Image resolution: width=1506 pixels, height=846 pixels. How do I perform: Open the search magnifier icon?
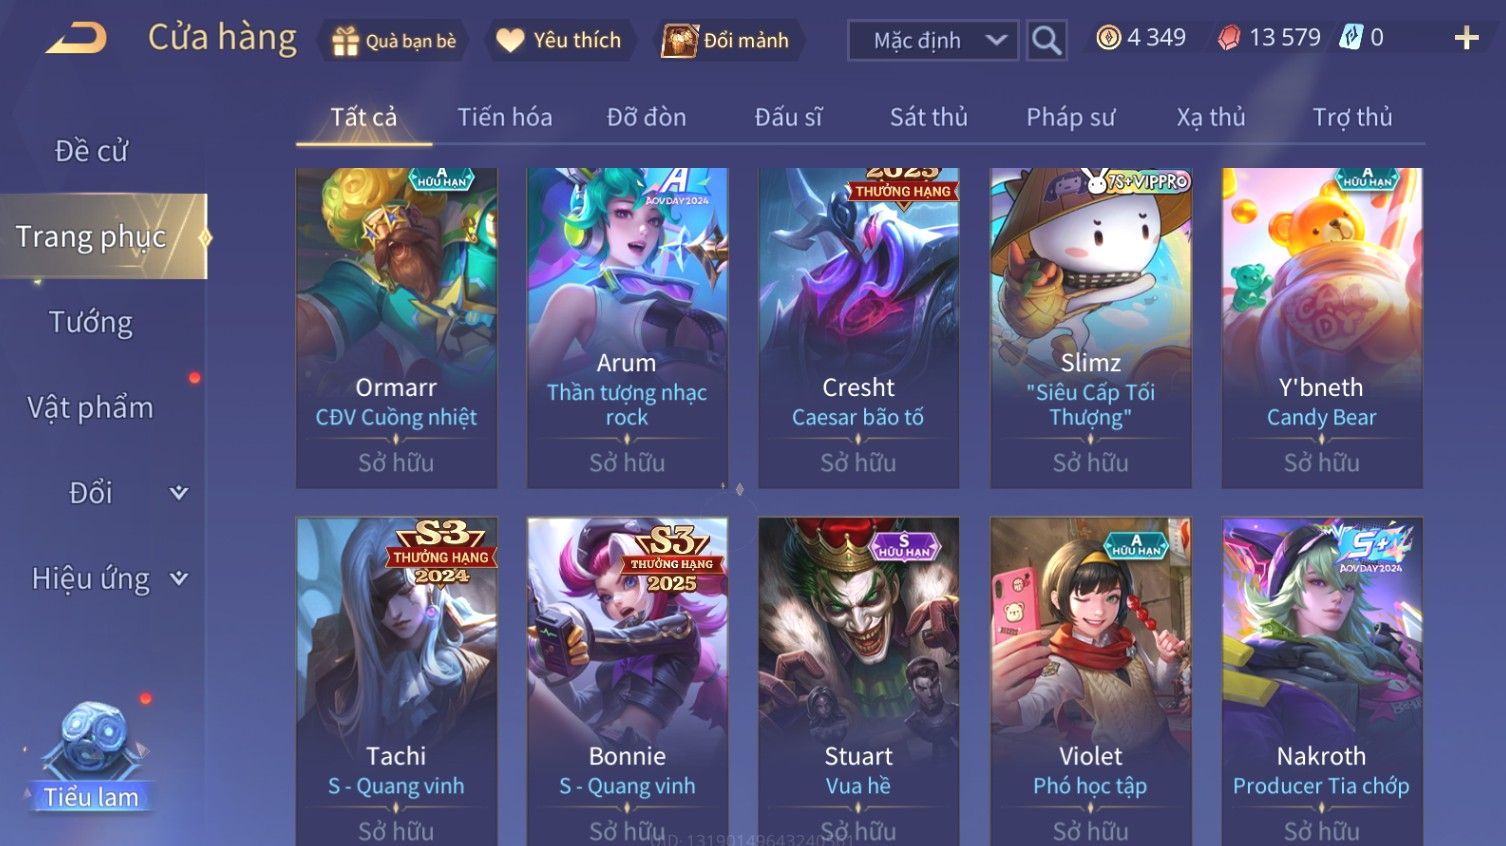click(x=1046, y=40)
